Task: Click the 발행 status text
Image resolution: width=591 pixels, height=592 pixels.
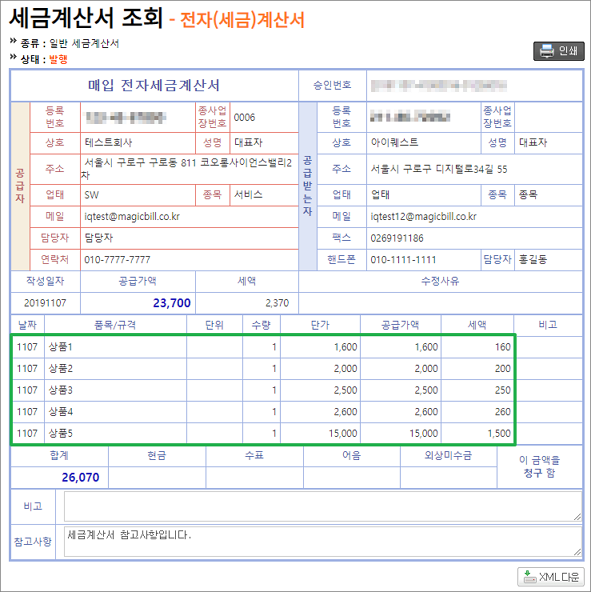Action: pos(59,59)
